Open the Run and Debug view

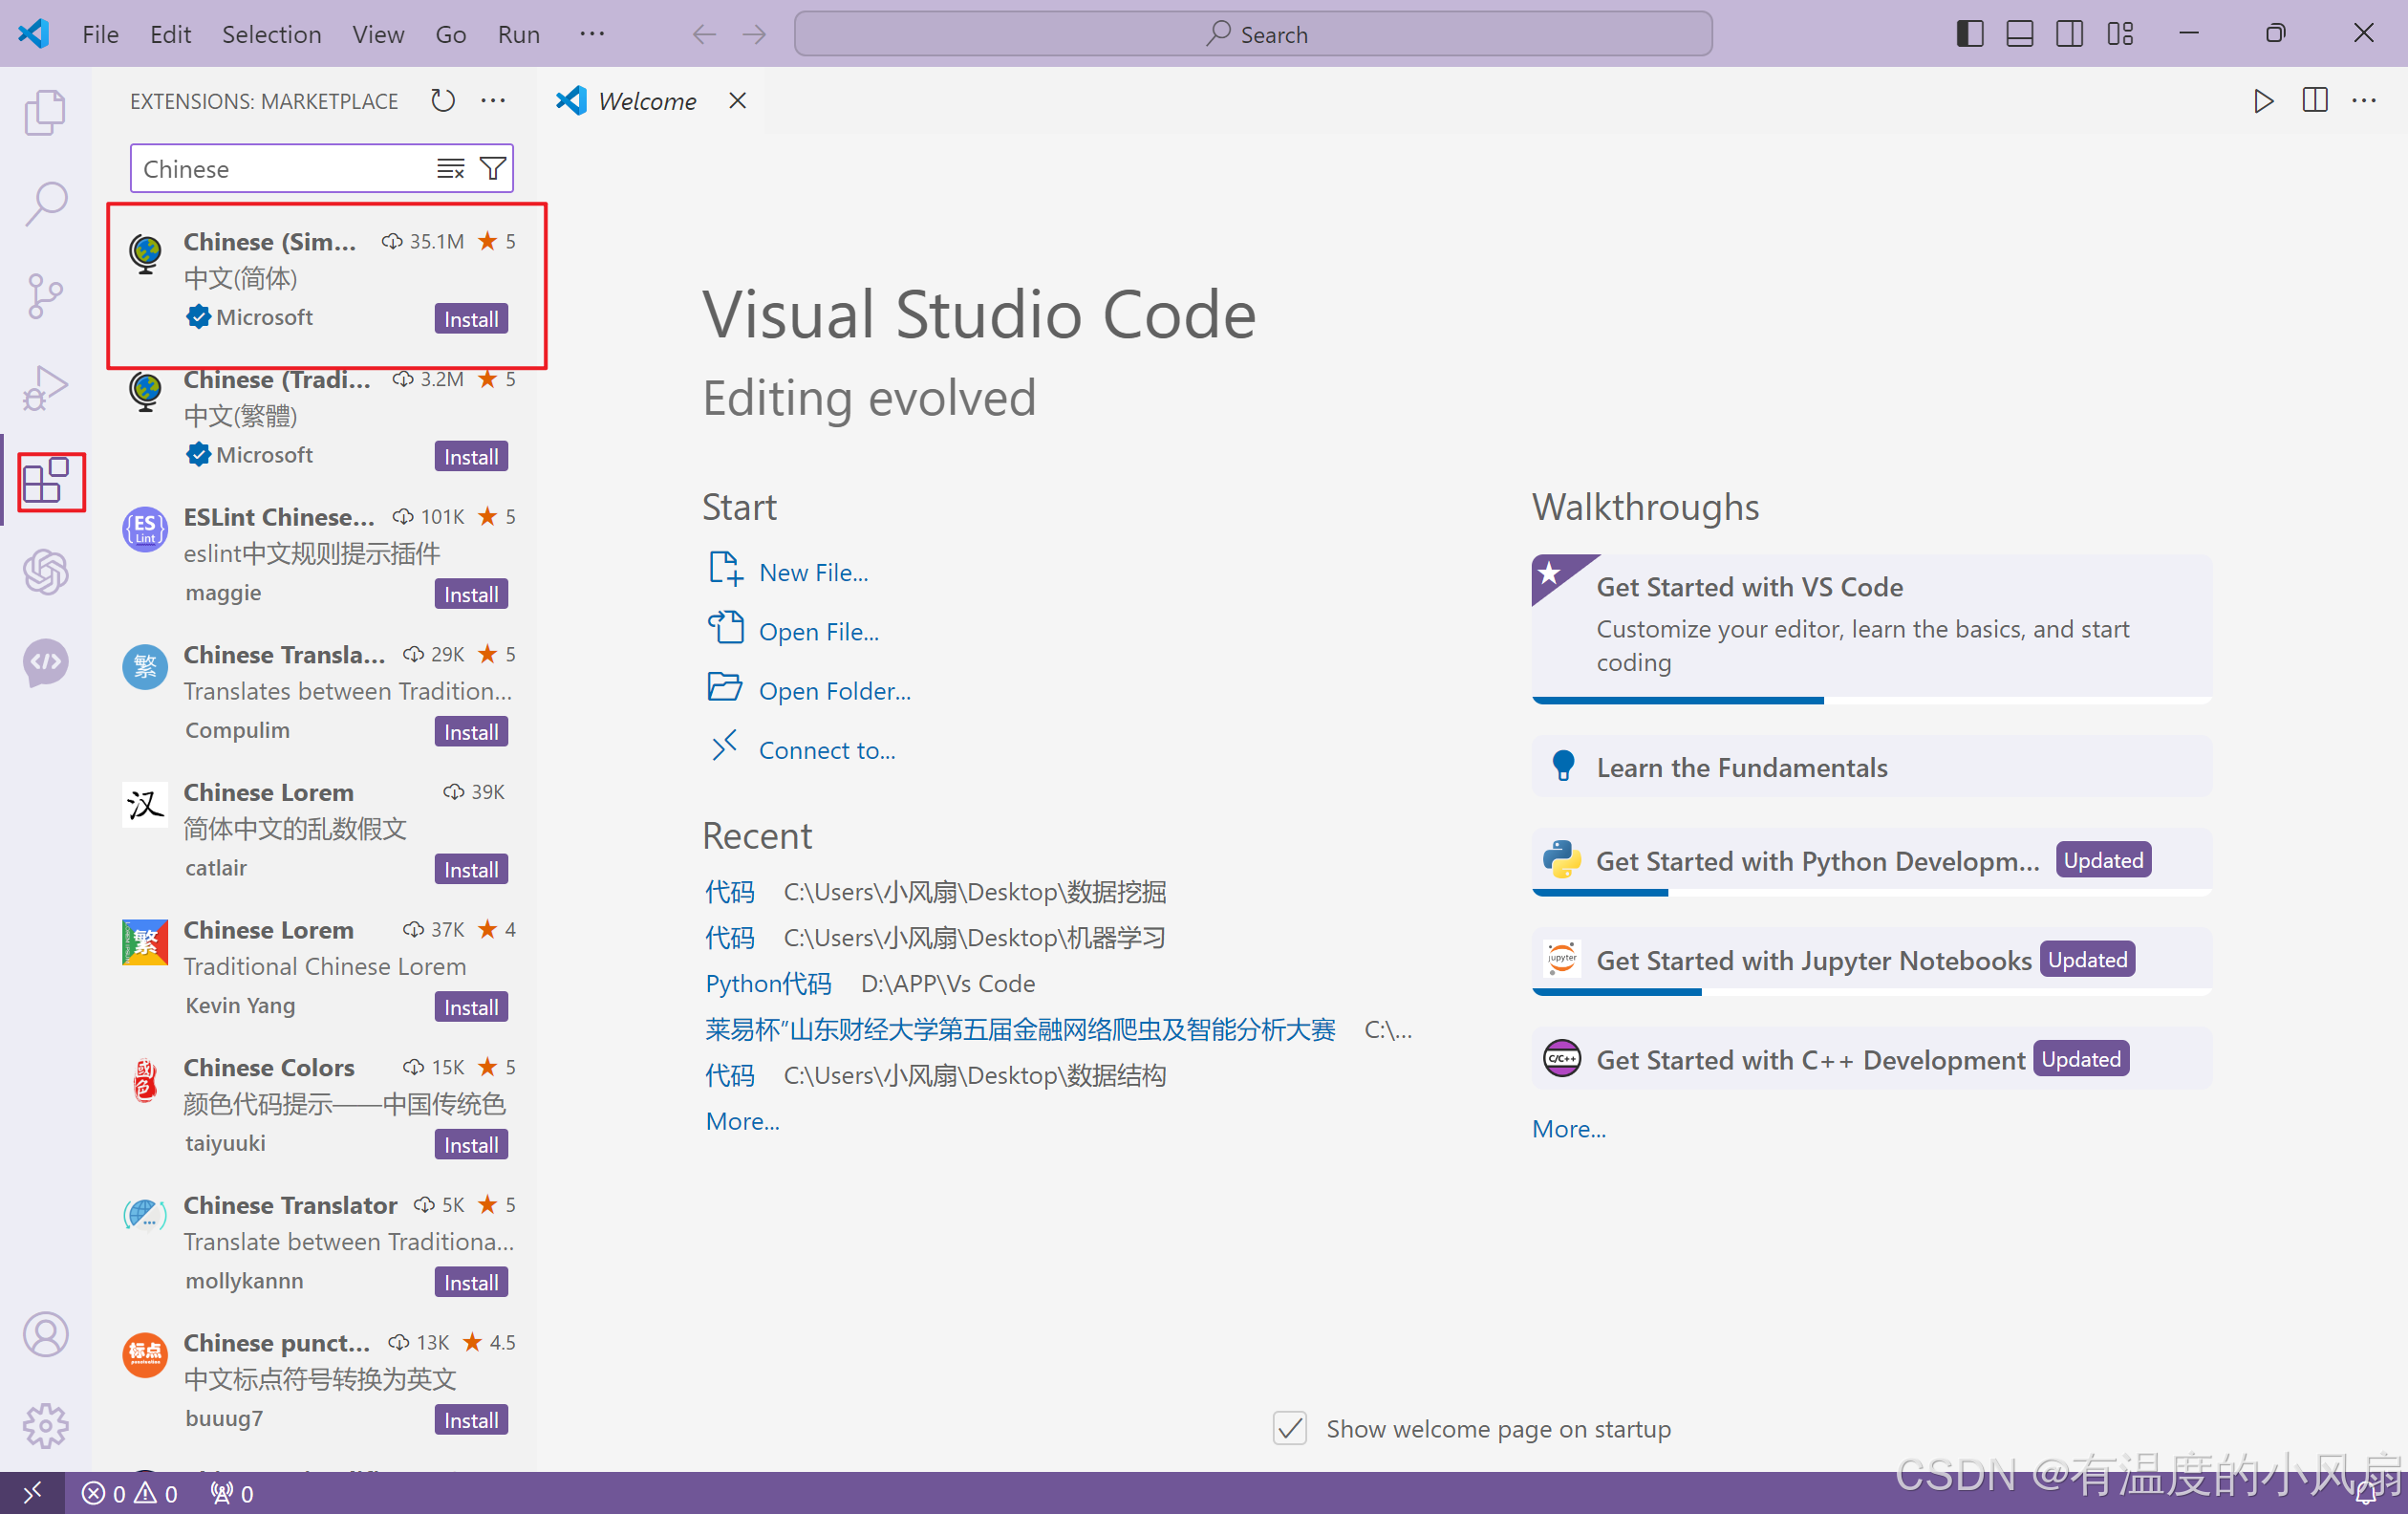[x=45, y=388]
